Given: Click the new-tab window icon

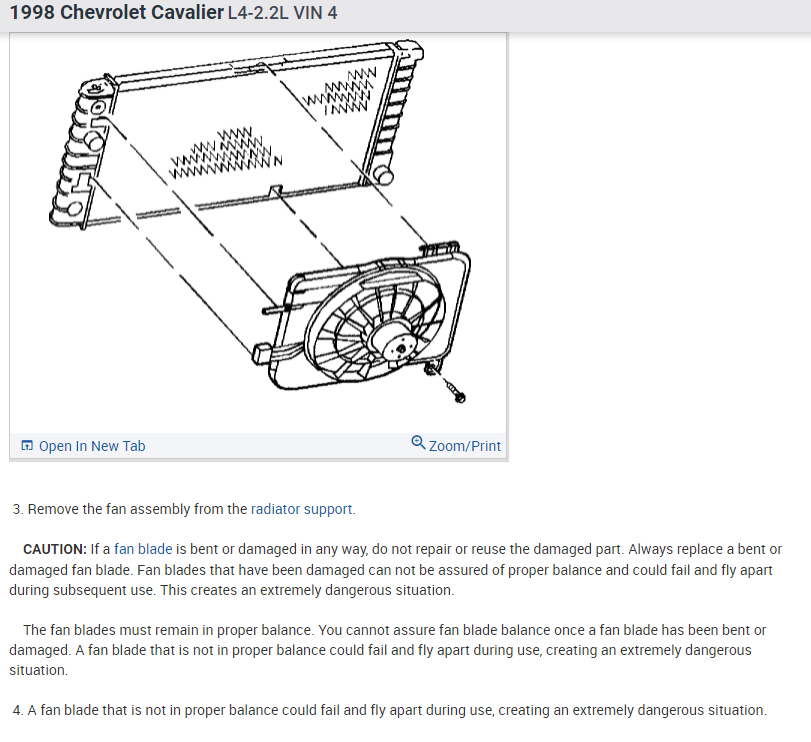Looking at the screenshot, I should 27,446.
